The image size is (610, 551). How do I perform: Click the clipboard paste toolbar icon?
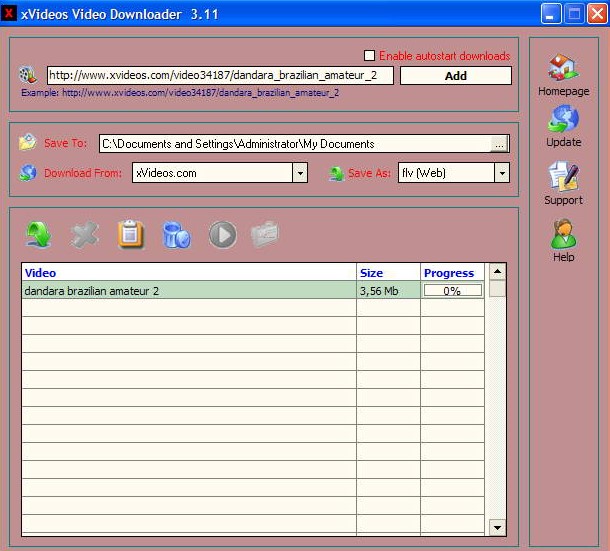(x=131, y=235)
